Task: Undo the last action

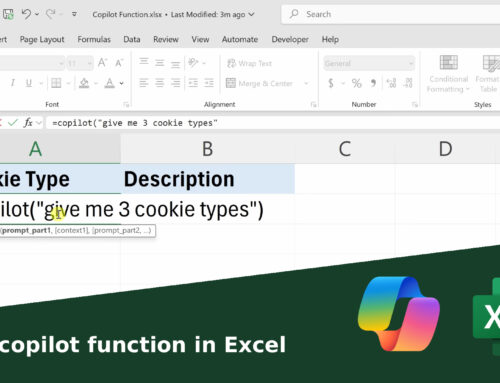Action: (26, 14)
